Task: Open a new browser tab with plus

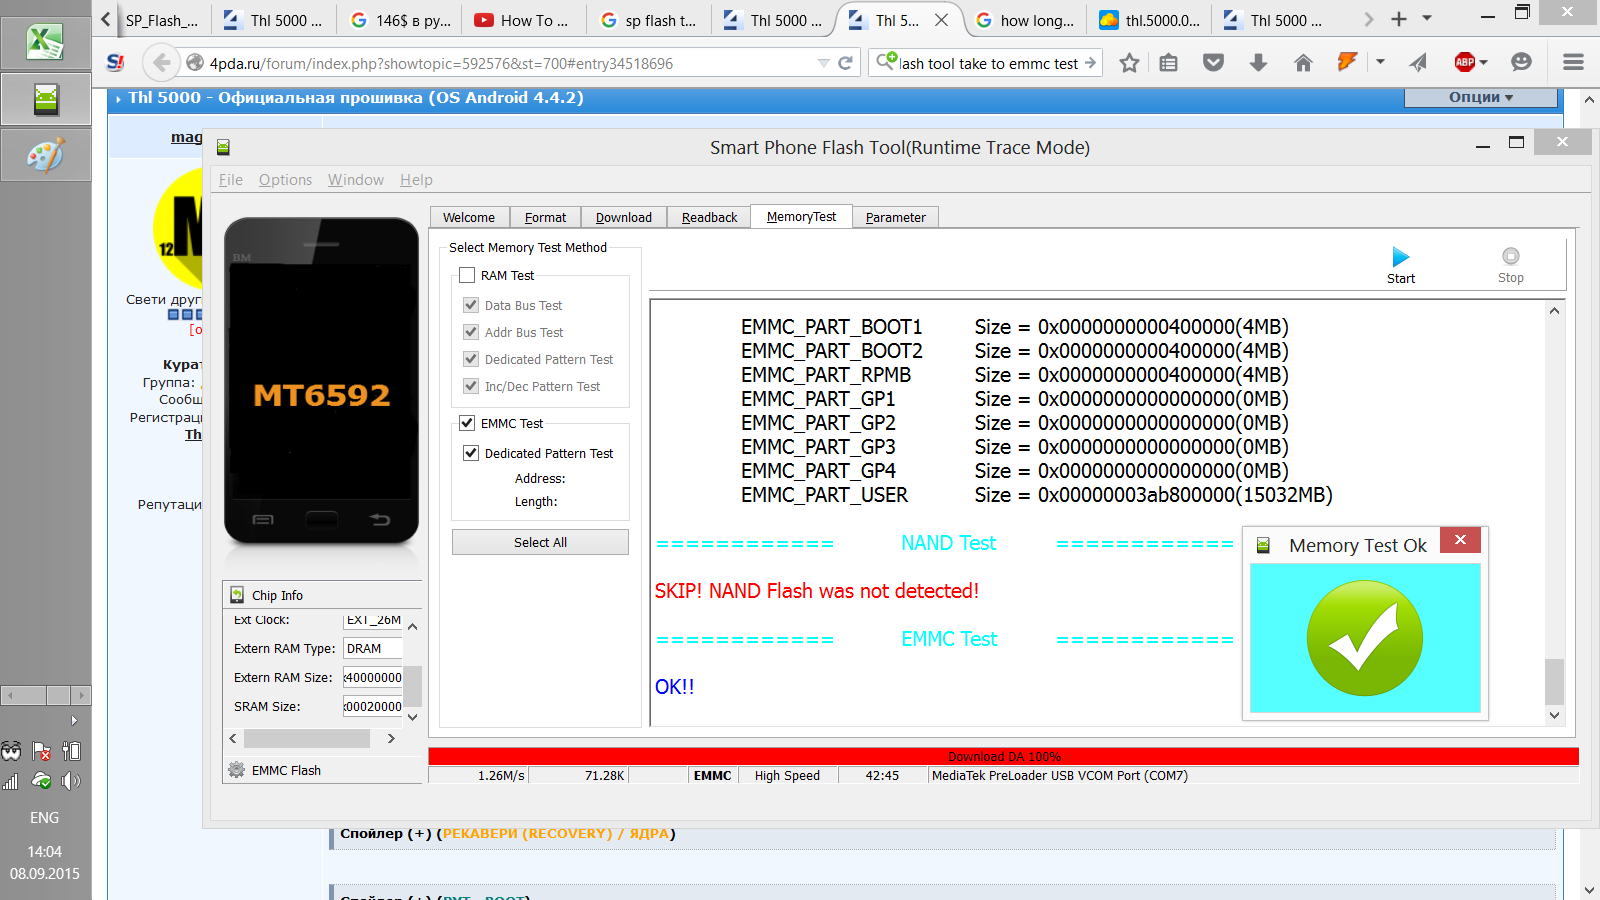Action: click(1399, 19)
